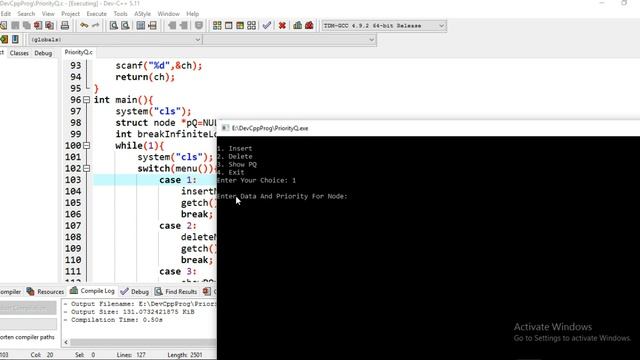Collapse the switch fold at line 102
Image resolution: width=640 pixels, height=360 pixels.
click(x=87, y=168)
